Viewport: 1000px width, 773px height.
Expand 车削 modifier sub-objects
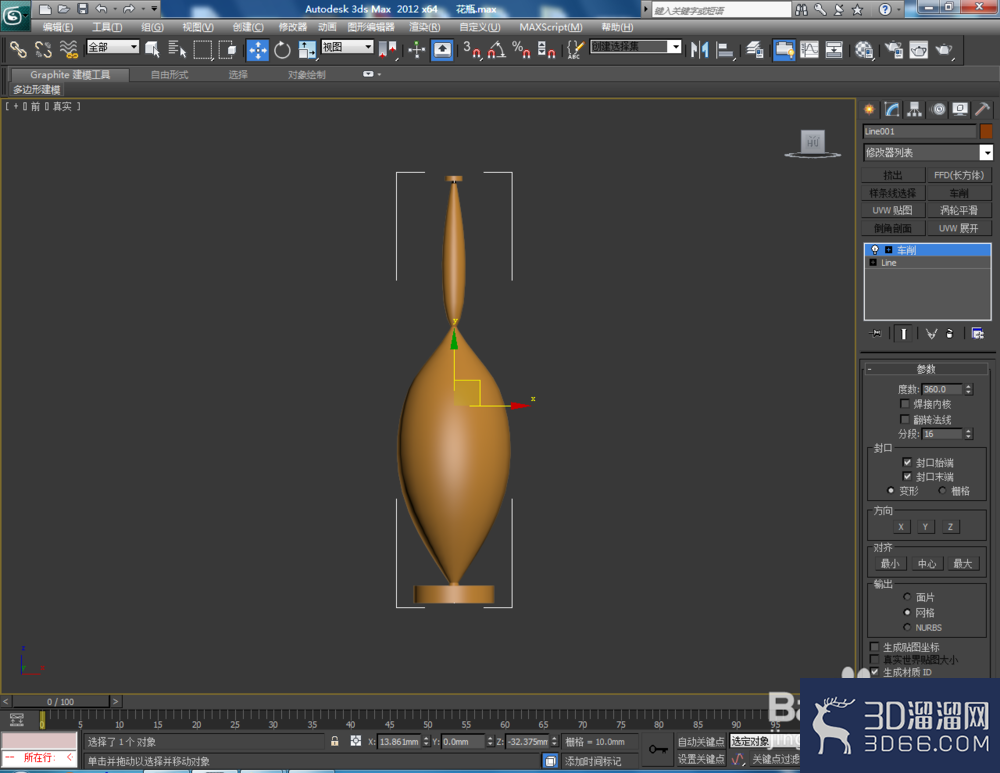pyautogui.click(x=888, y=250)
